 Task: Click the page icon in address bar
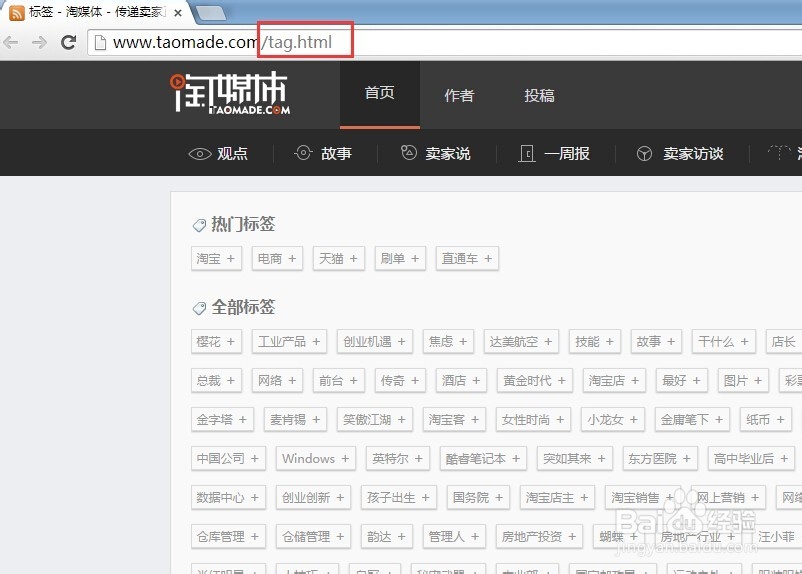[100, 42]
